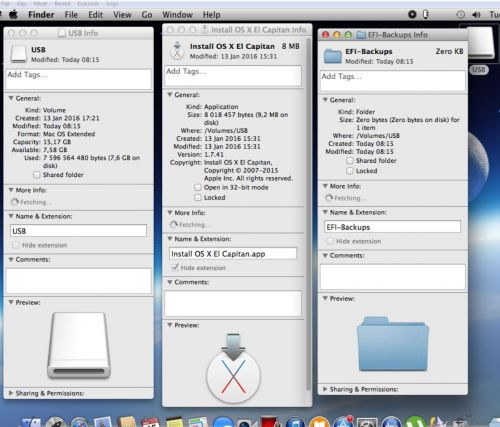
Task: Collapse Preview in El Capitan Info
Action: point(170,325)
